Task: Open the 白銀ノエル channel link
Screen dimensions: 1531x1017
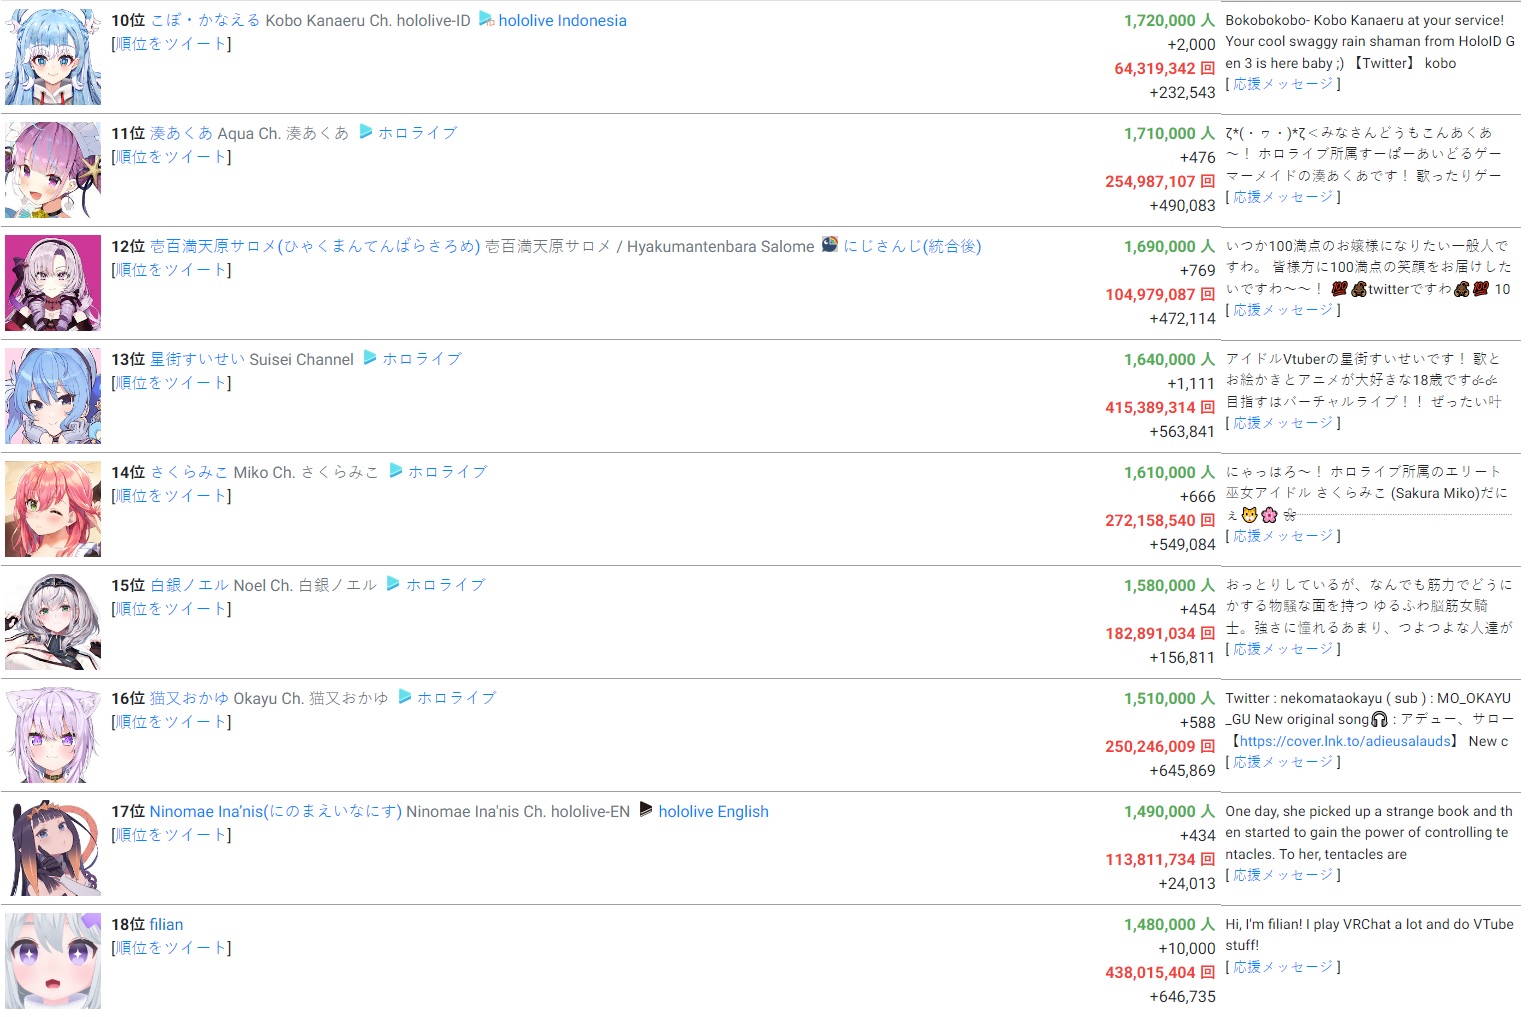Action: pos(189,585)
